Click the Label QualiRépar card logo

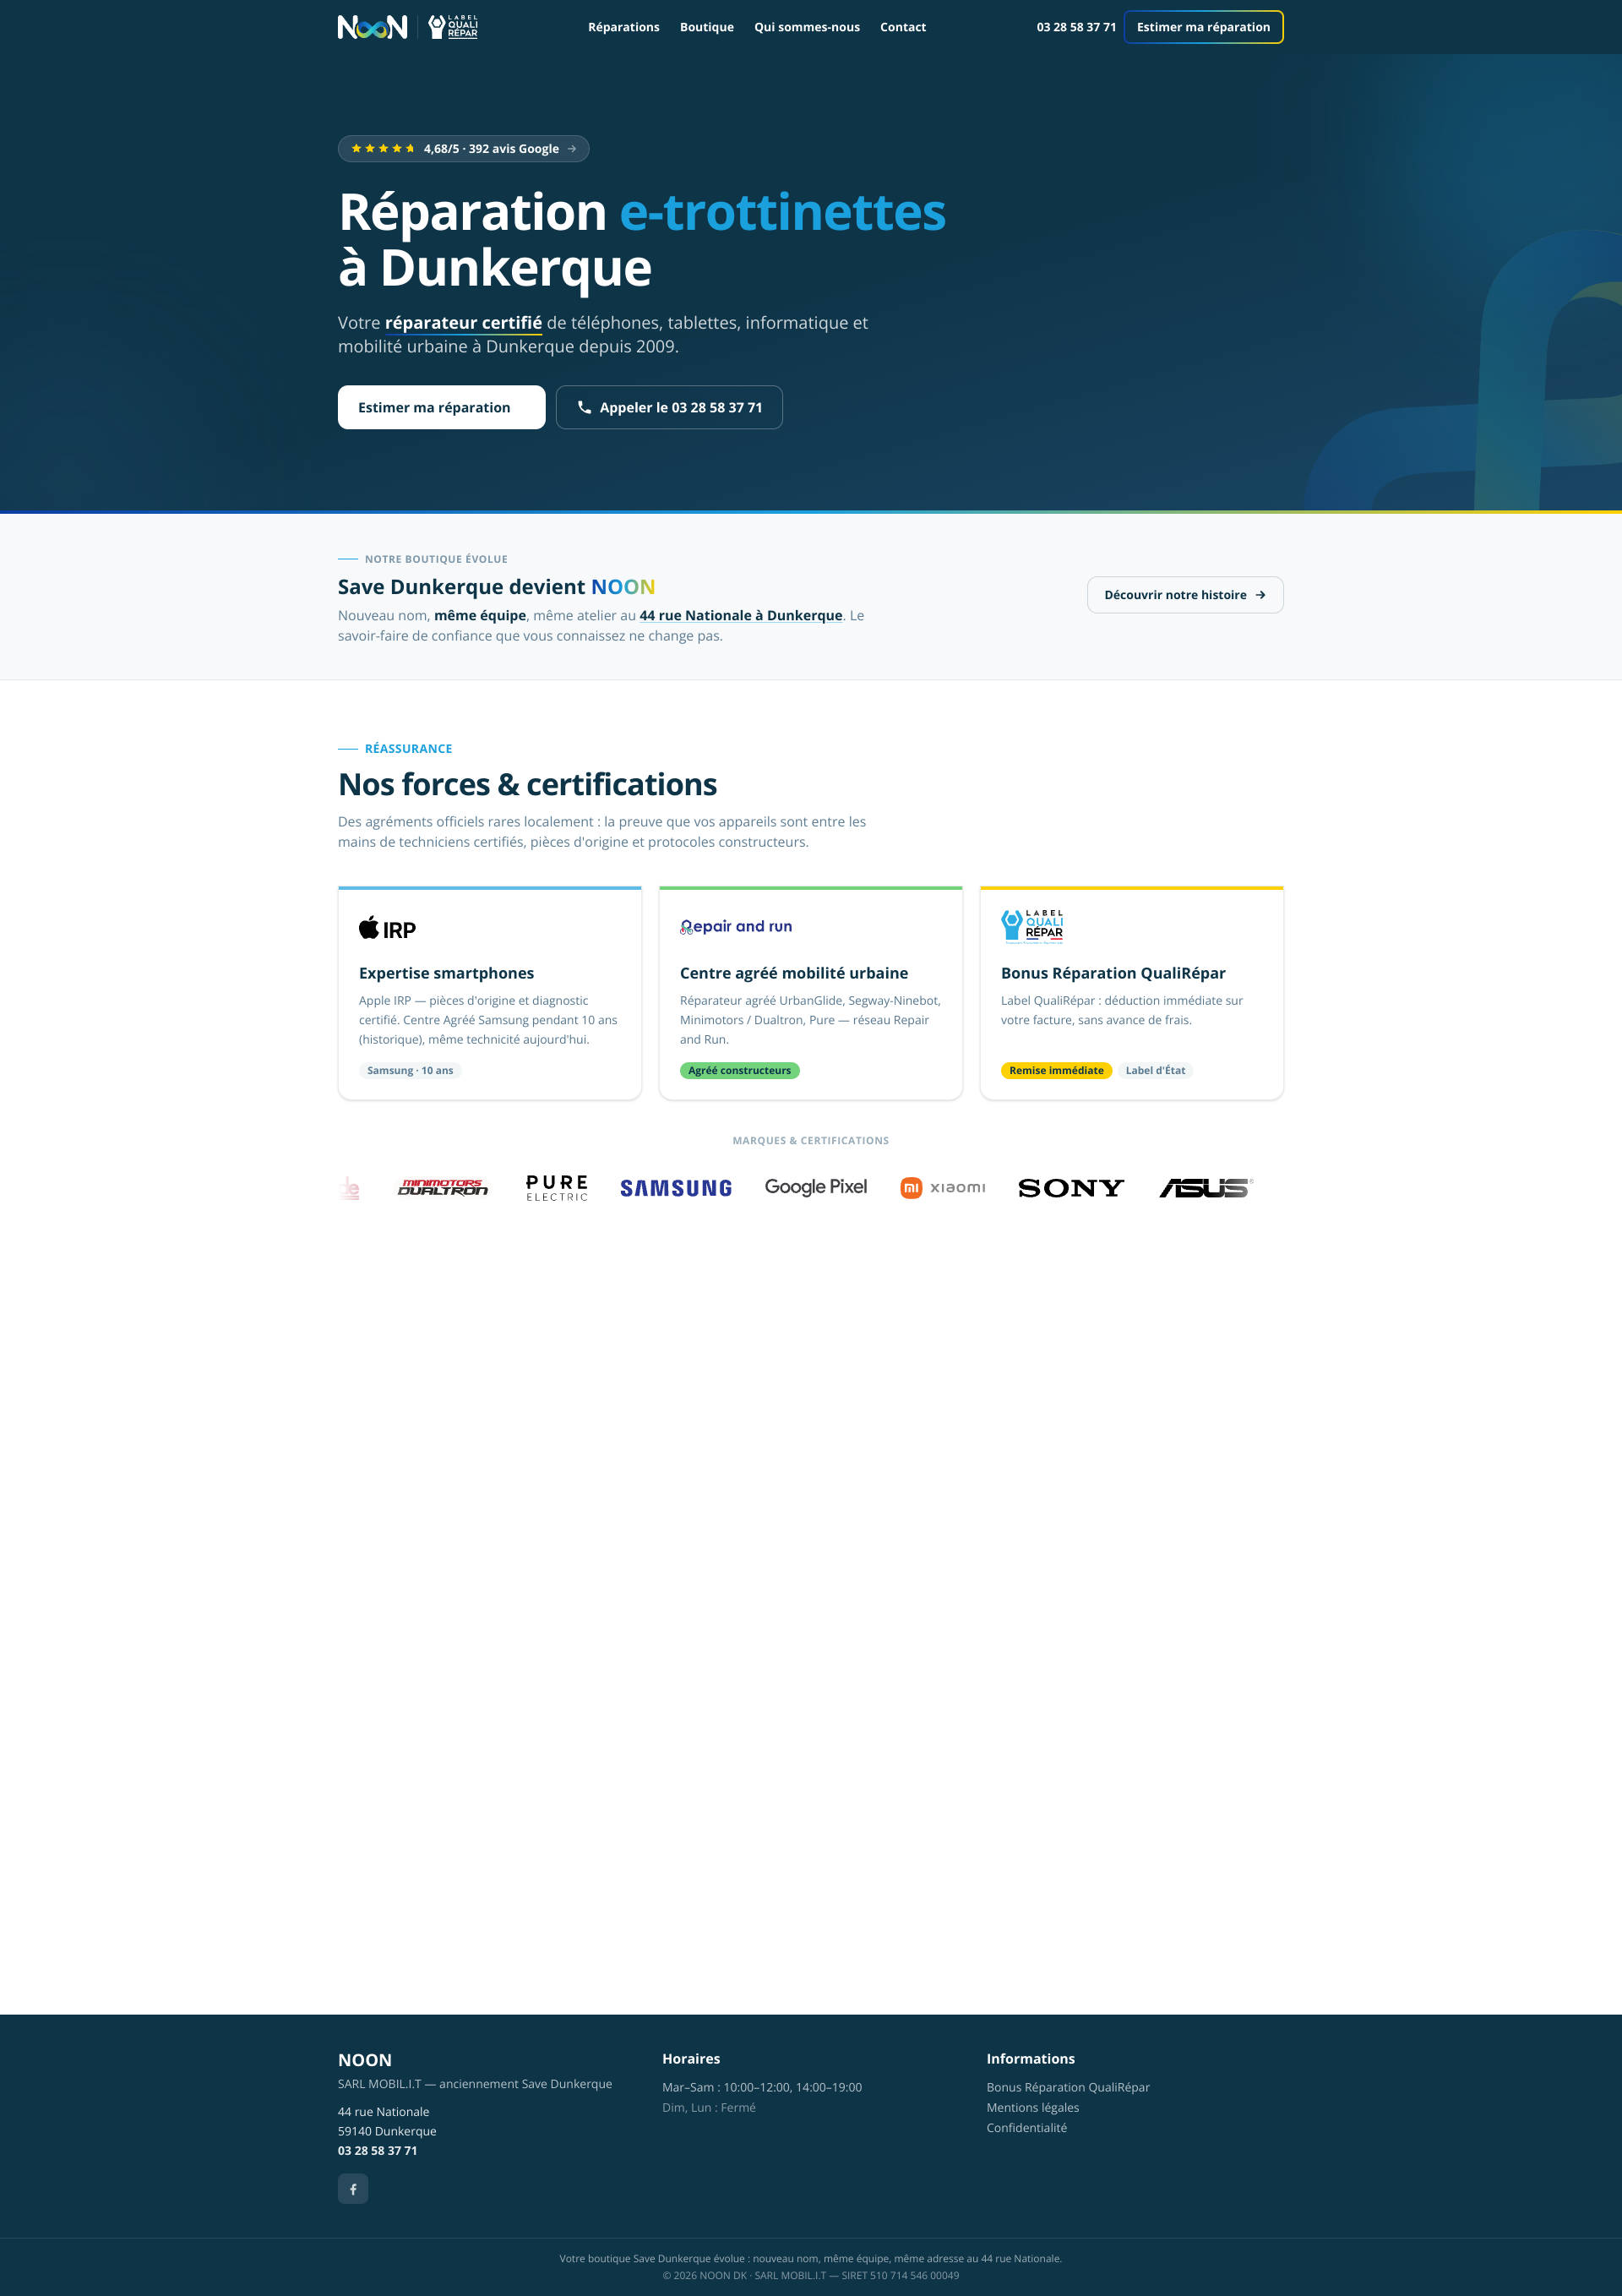(x=1032, y=927)
